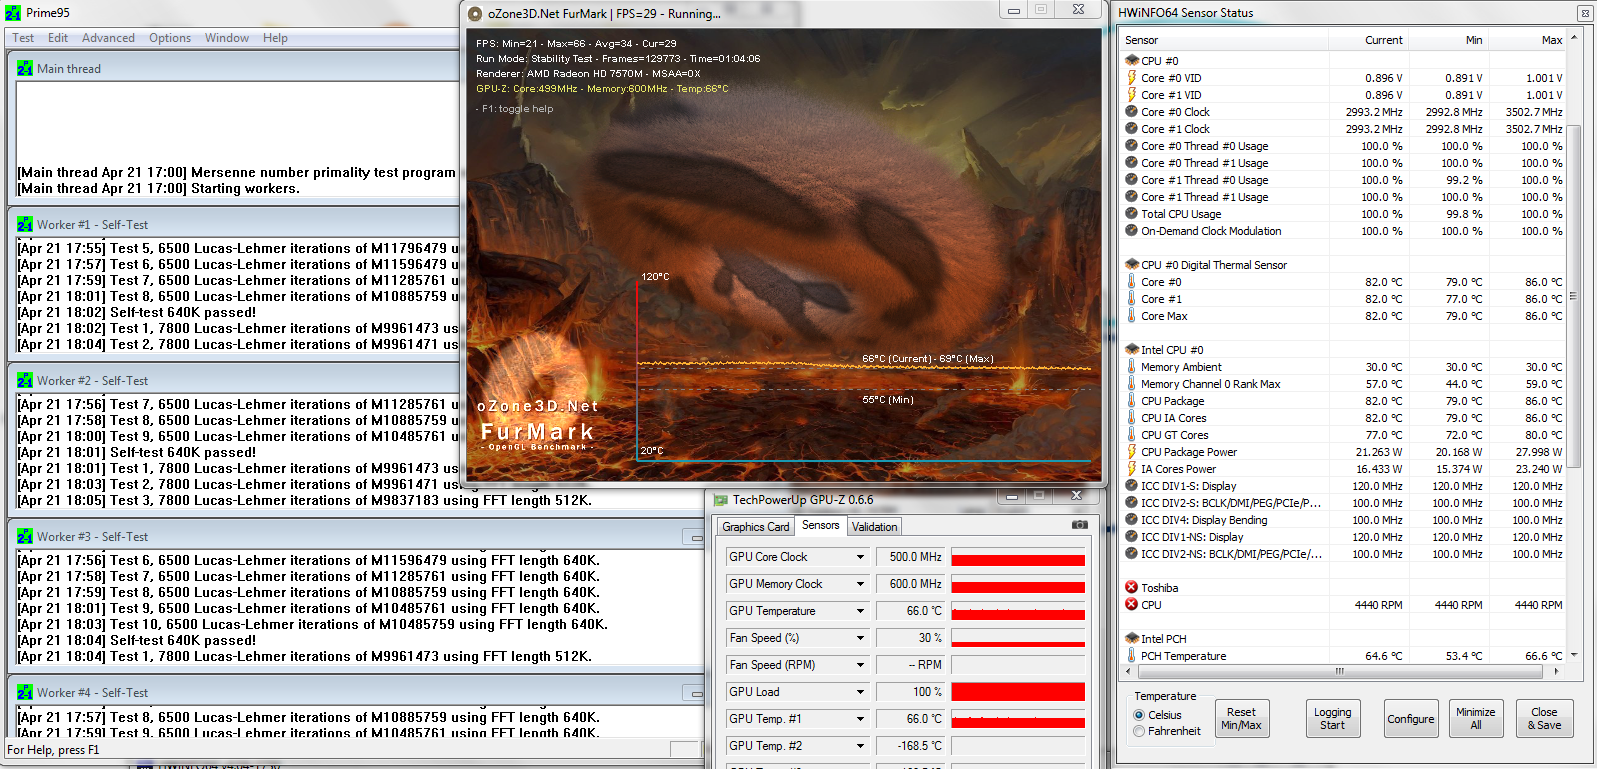
Task: Click the Logging Start button
Action: [x=1332, y=719]
